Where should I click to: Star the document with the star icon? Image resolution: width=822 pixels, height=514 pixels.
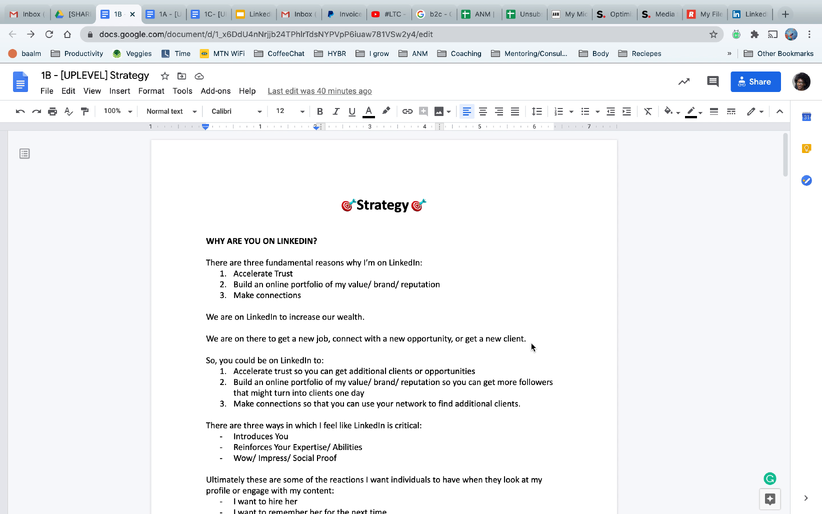[x=165, y=76]
